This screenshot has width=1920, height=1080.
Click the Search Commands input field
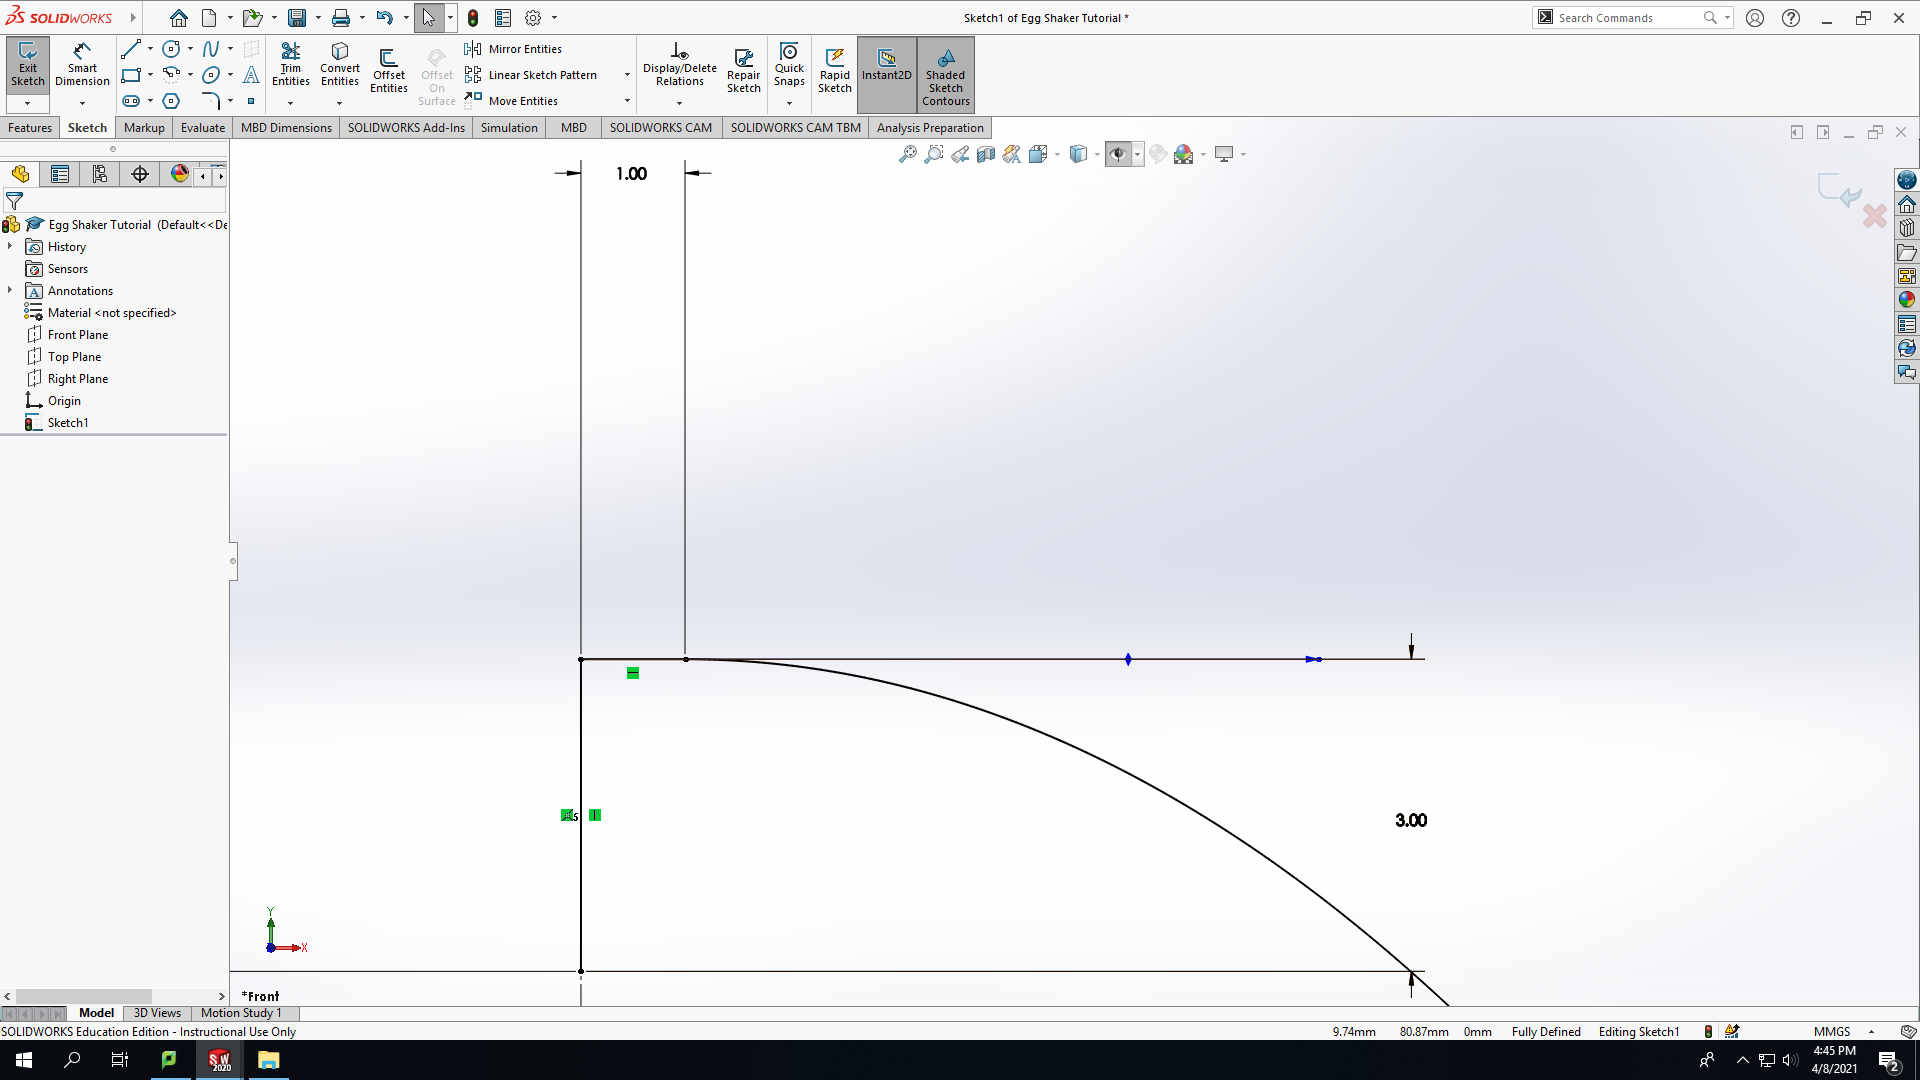click(1628, 18)
